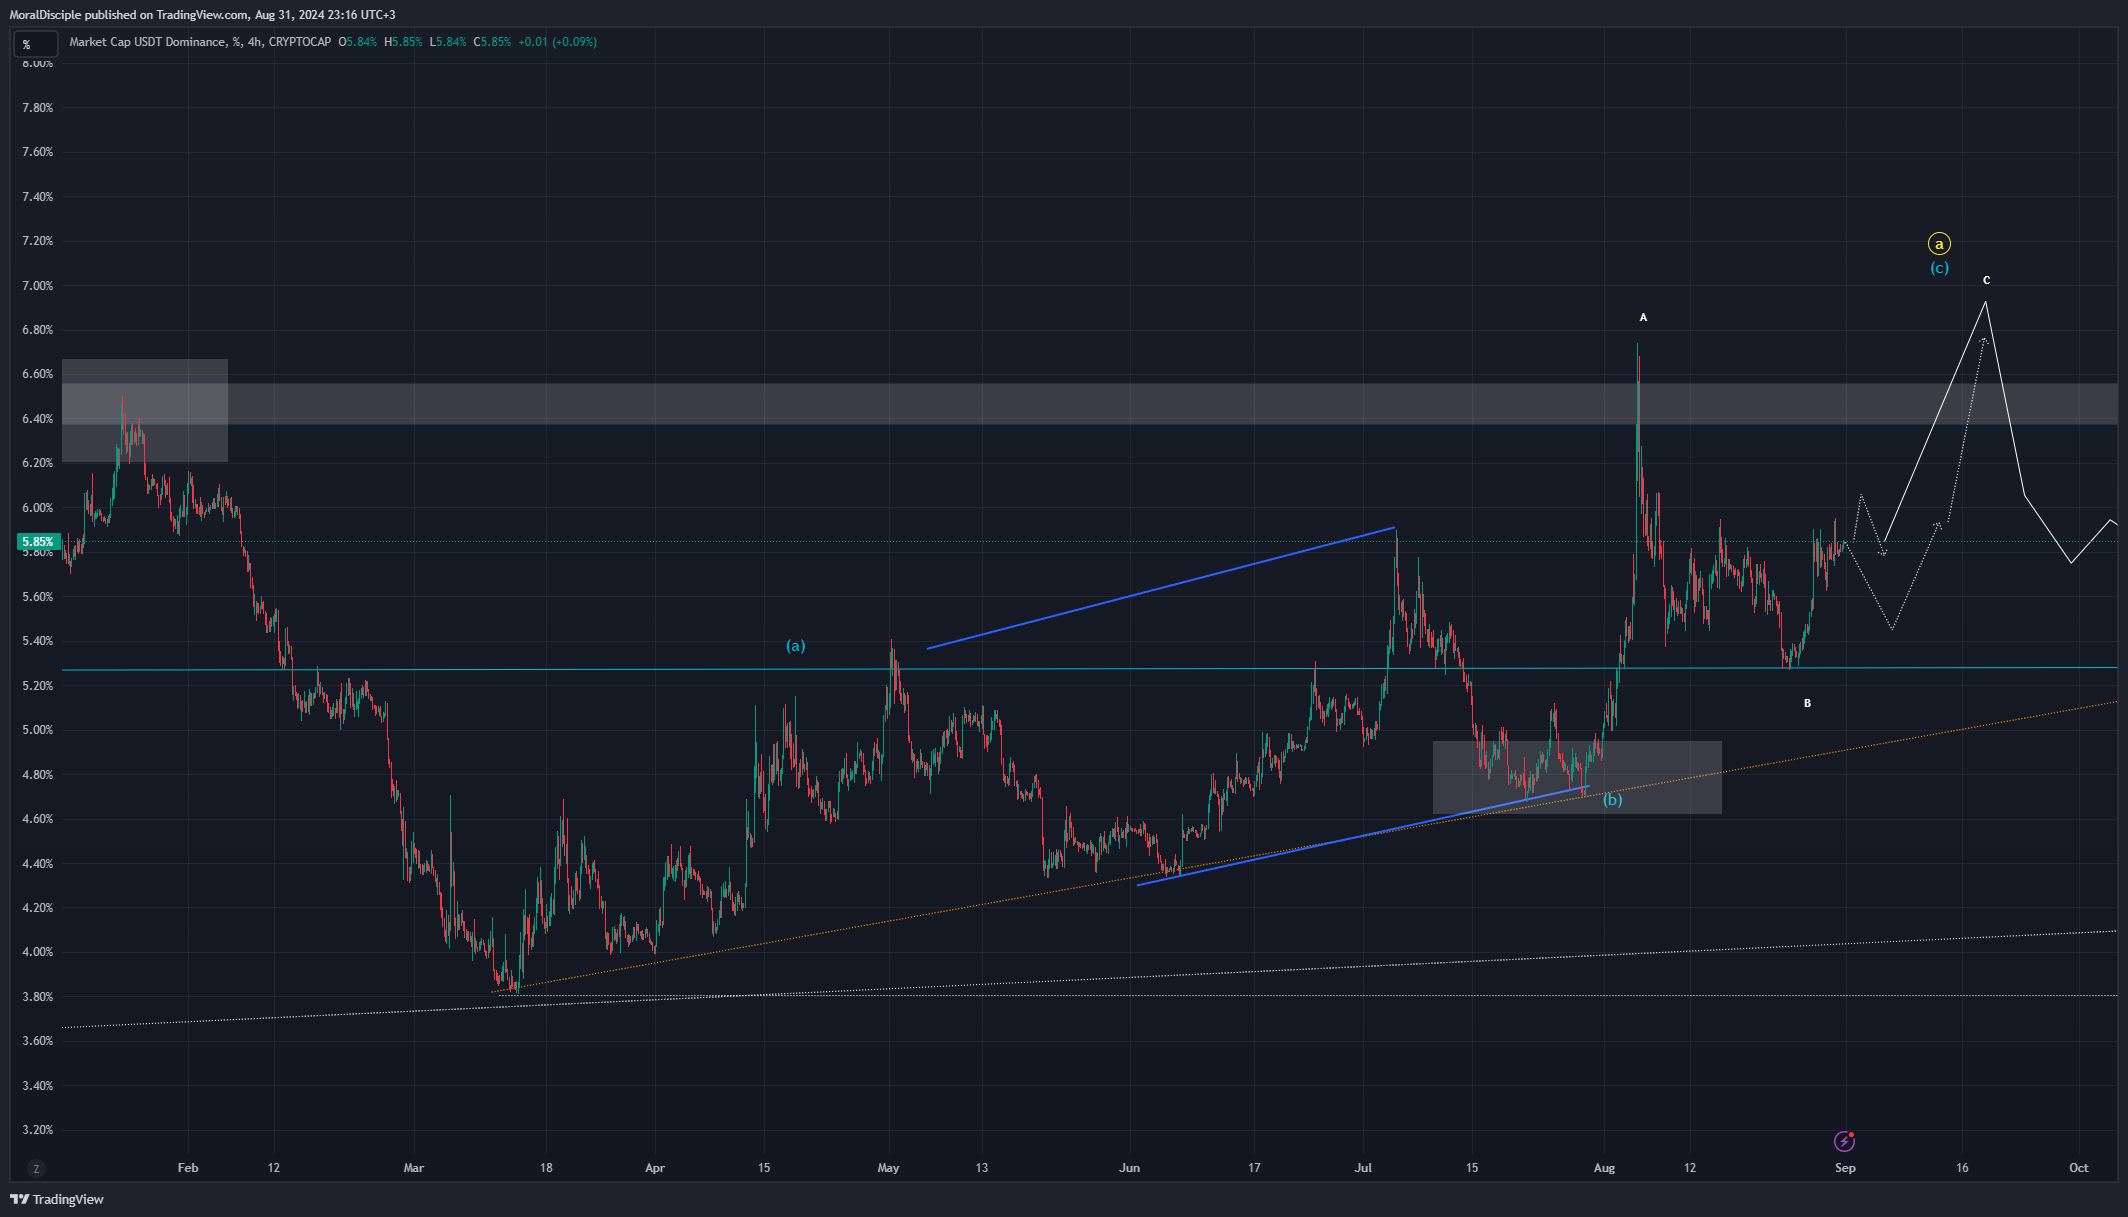Click the green 5.85% current price tag
This screenshot has width=2128, height=1217.
click(37, 542)
